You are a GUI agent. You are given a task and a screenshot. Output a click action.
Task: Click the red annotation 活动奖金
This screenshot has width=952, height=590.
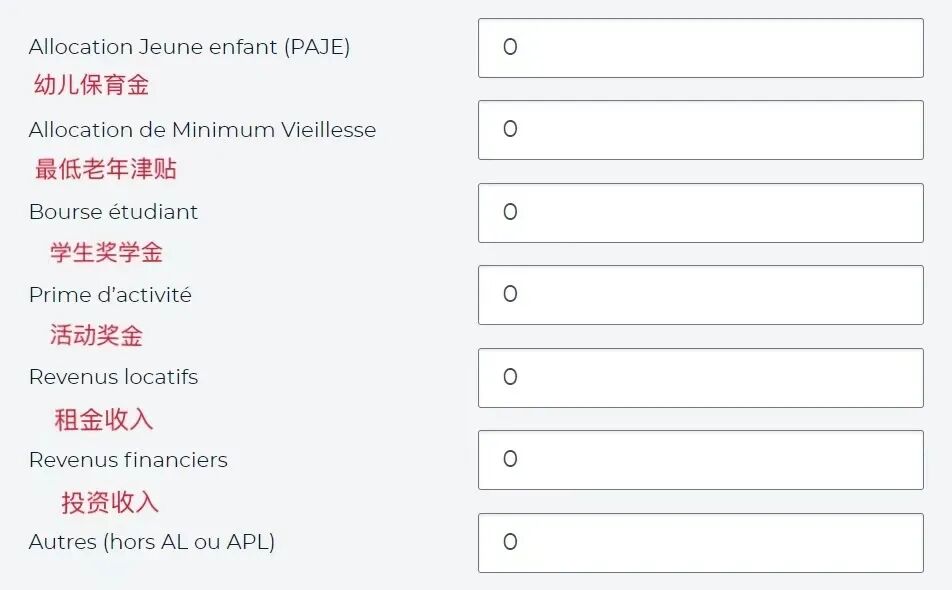coord(96,335)
